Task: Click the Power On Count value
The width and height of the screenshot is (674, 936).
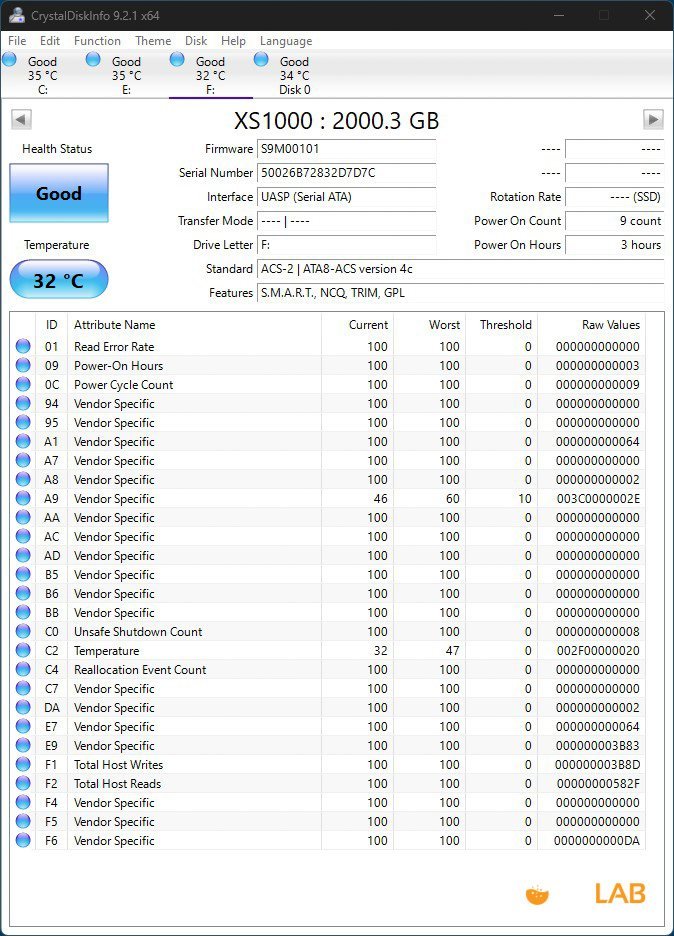Action: [x=614, y=220]
